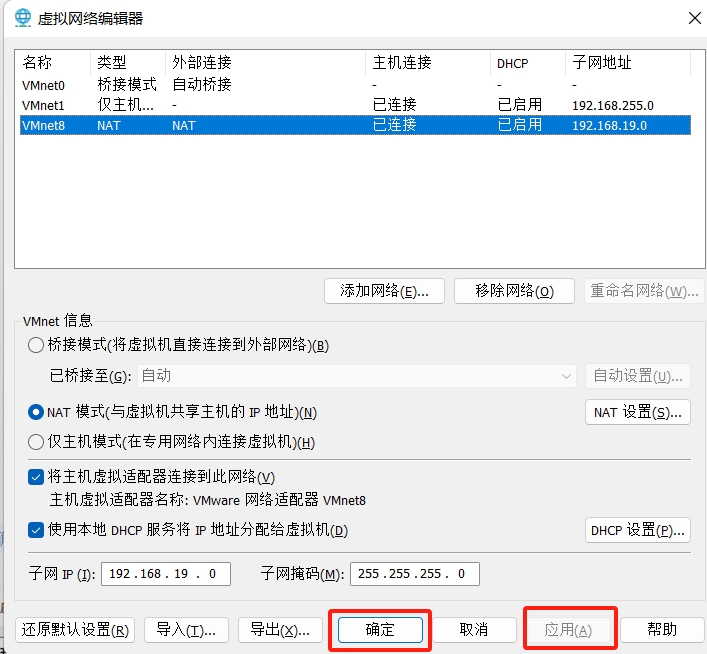Click the DHCP column header
This screenshot has height=654, width=707.
[x=528, y=62]
